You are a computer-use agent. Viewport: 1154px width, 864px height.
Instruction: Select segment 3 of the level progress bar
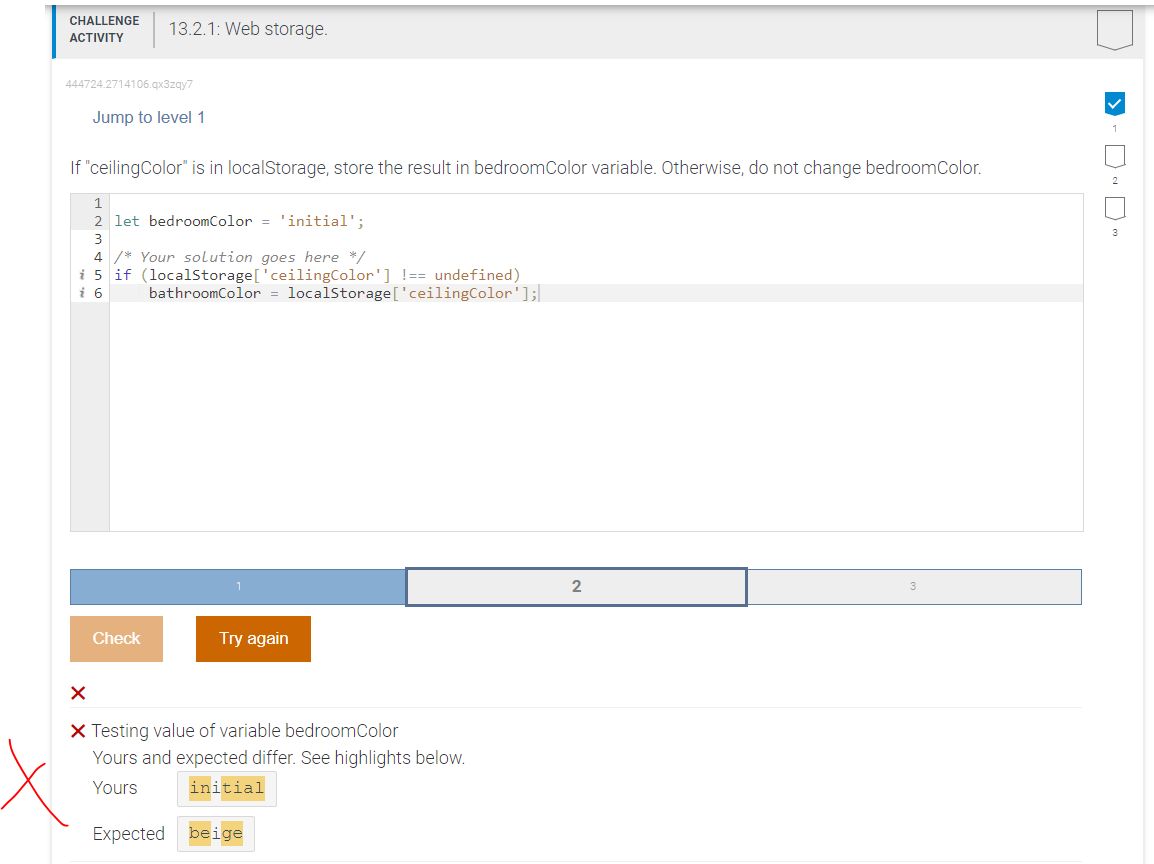[x=913, y=586]
